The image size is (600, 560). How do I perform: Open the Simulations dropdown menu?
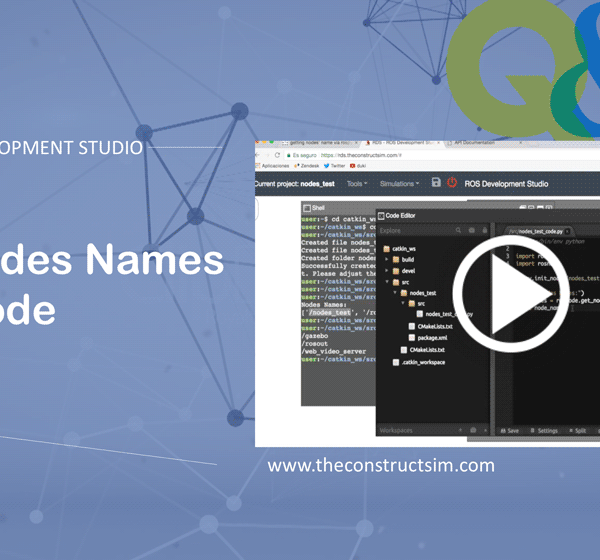point(399,184)
